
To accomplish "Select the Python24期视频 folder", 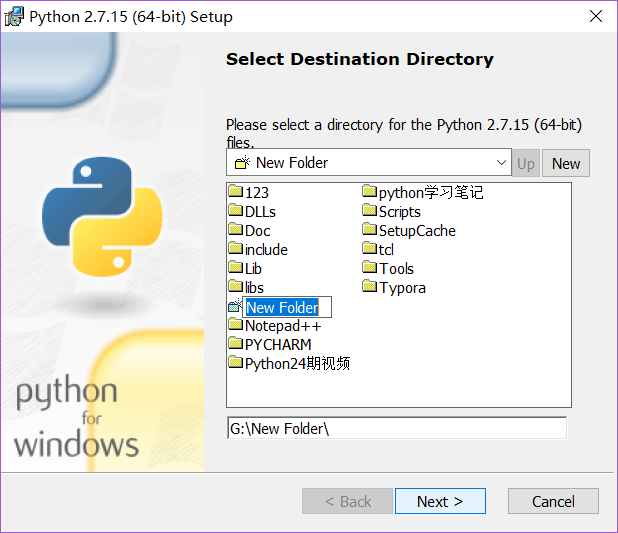I will point(289,363).
